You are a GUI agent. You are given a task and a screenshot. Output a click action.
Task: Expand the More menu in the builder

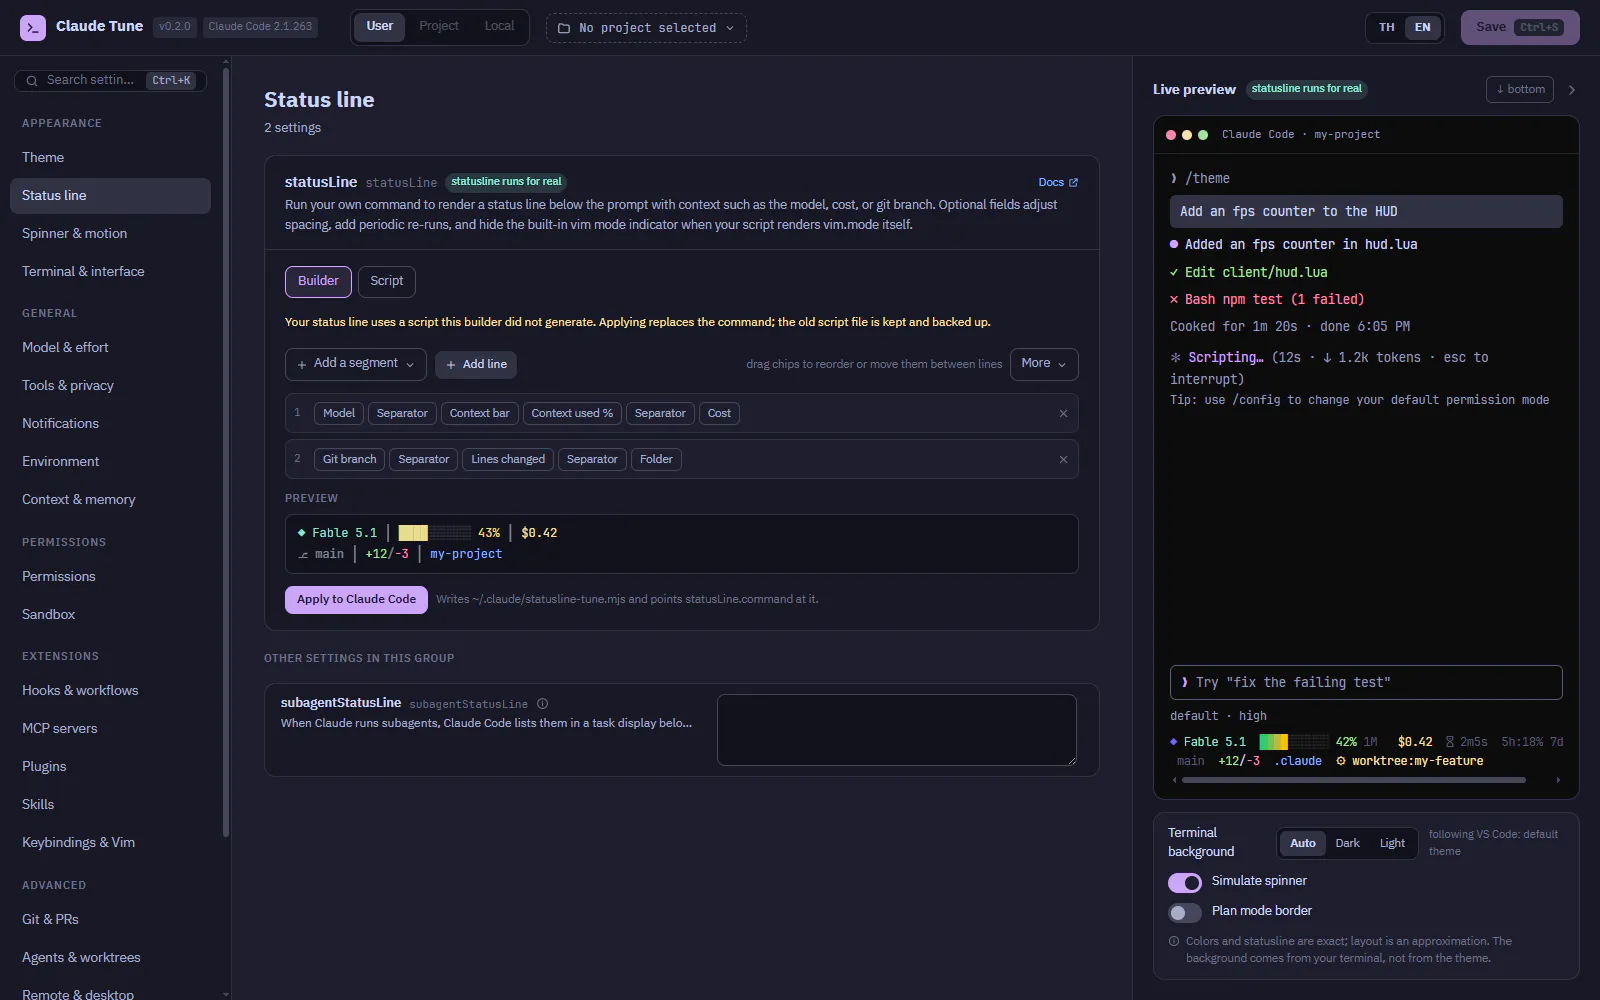pyautogui.click(x=1044, y=364)
